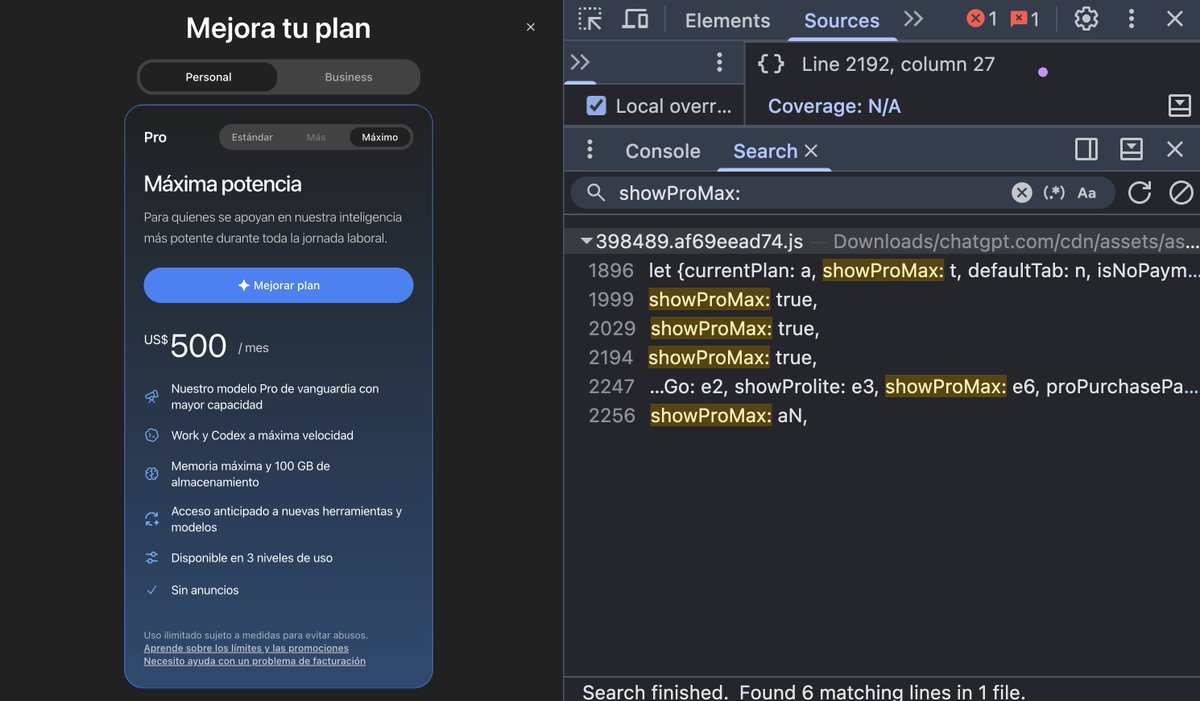Image resolution: width=1200 pixels, height=701 pixels.
Task: Toggle the drawer sidebar panel icon
Action: (x=1086, y=150)
